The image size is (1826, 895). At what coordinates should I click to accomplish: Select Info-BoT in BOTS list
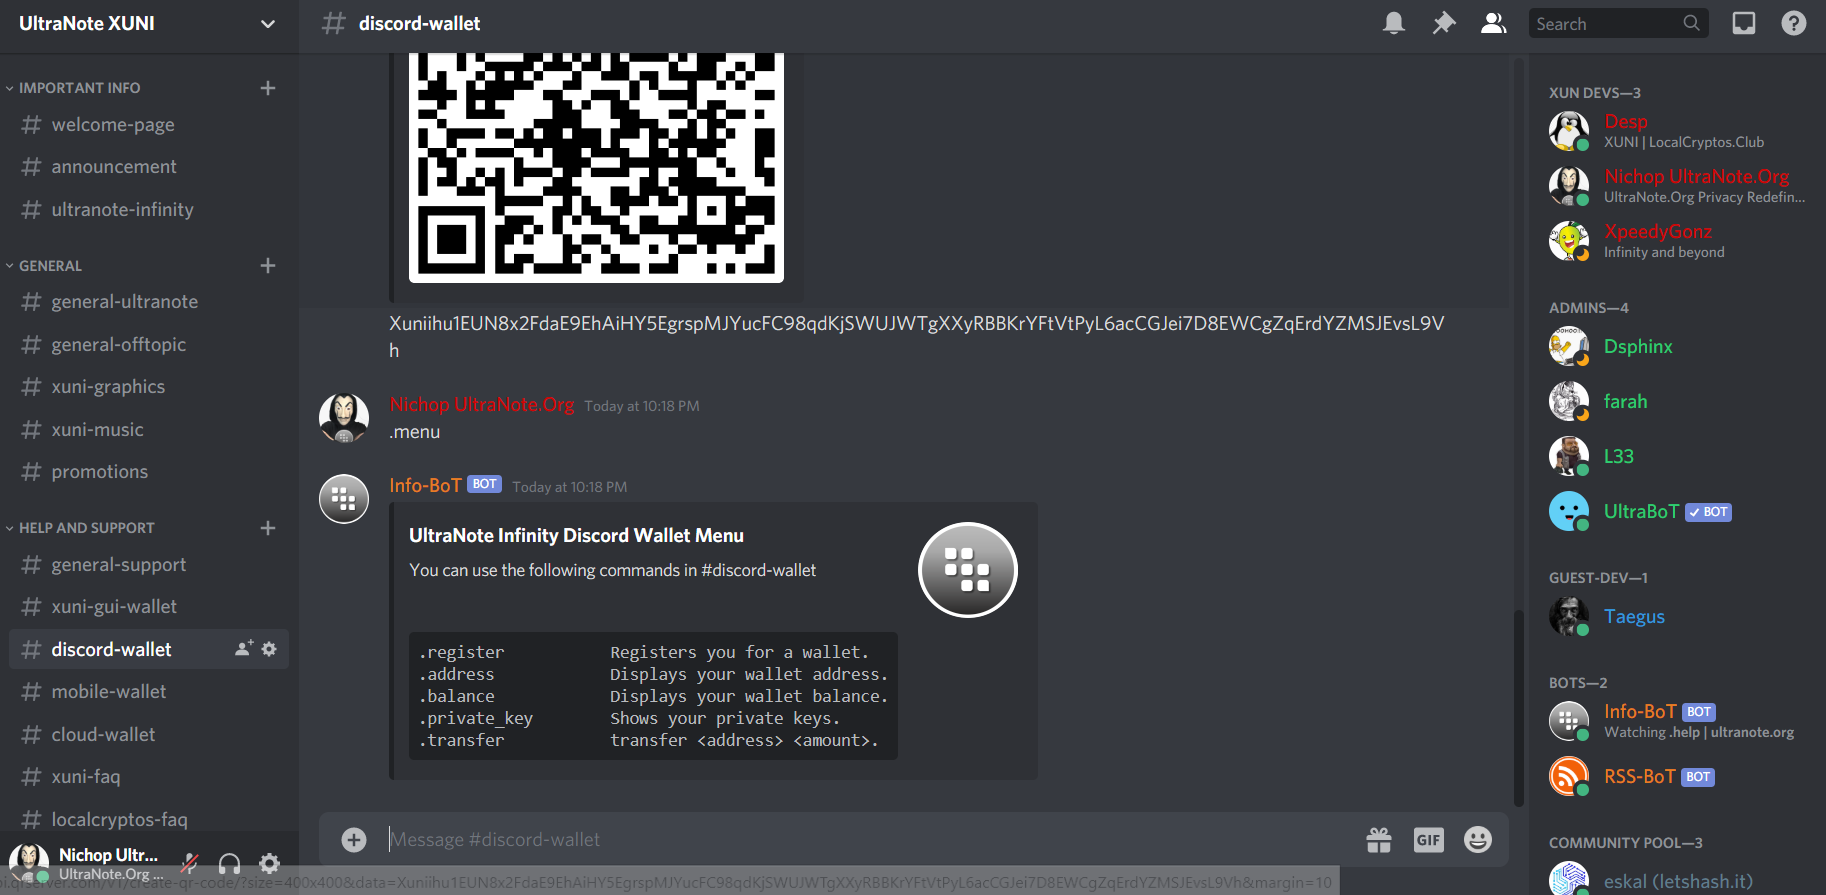click(x=1676, y=721)
